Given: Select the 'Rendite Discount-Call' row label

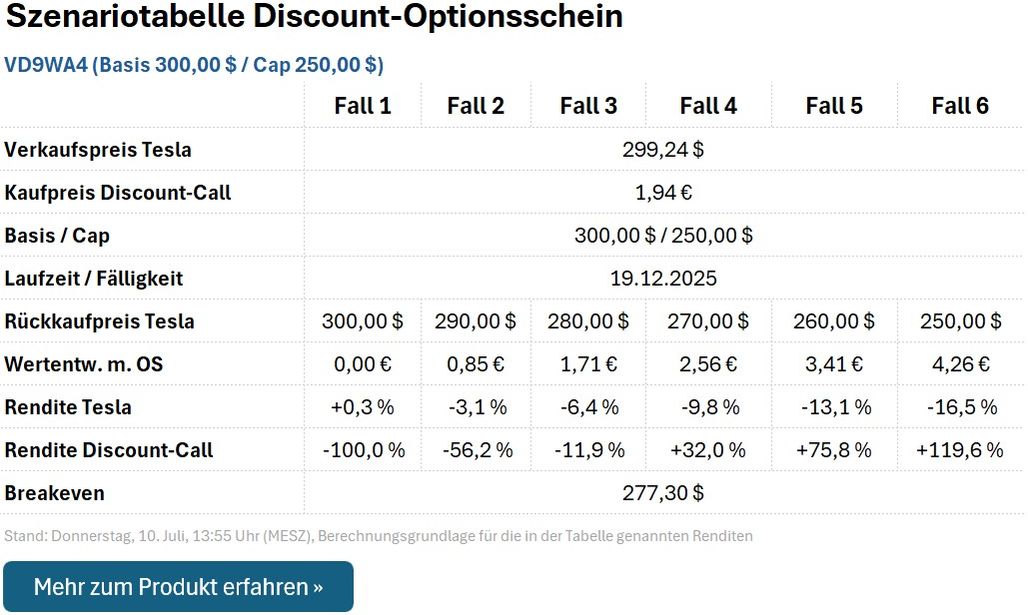Looking at the screenshot, I should pos(109,450).
